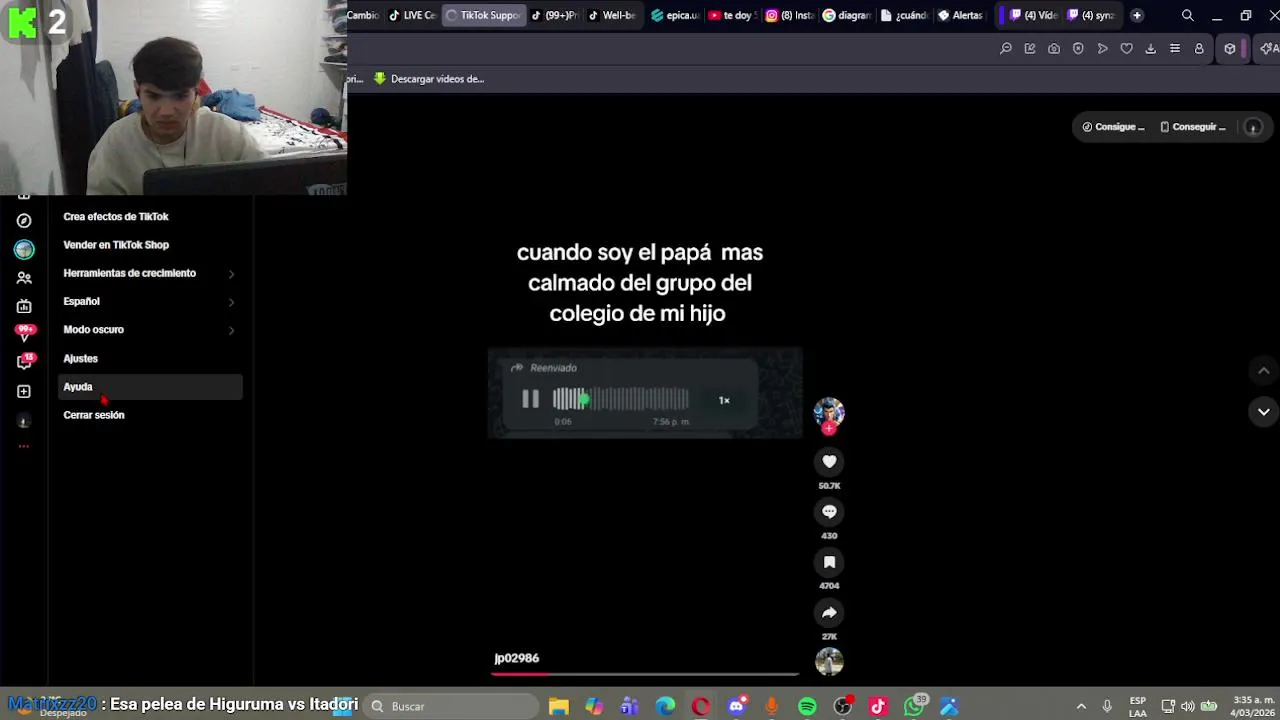Open the taskbar clock showing 3:35 a. m.
Image resolution: width=1280 pixels, height=720 pixels.
1254,706
